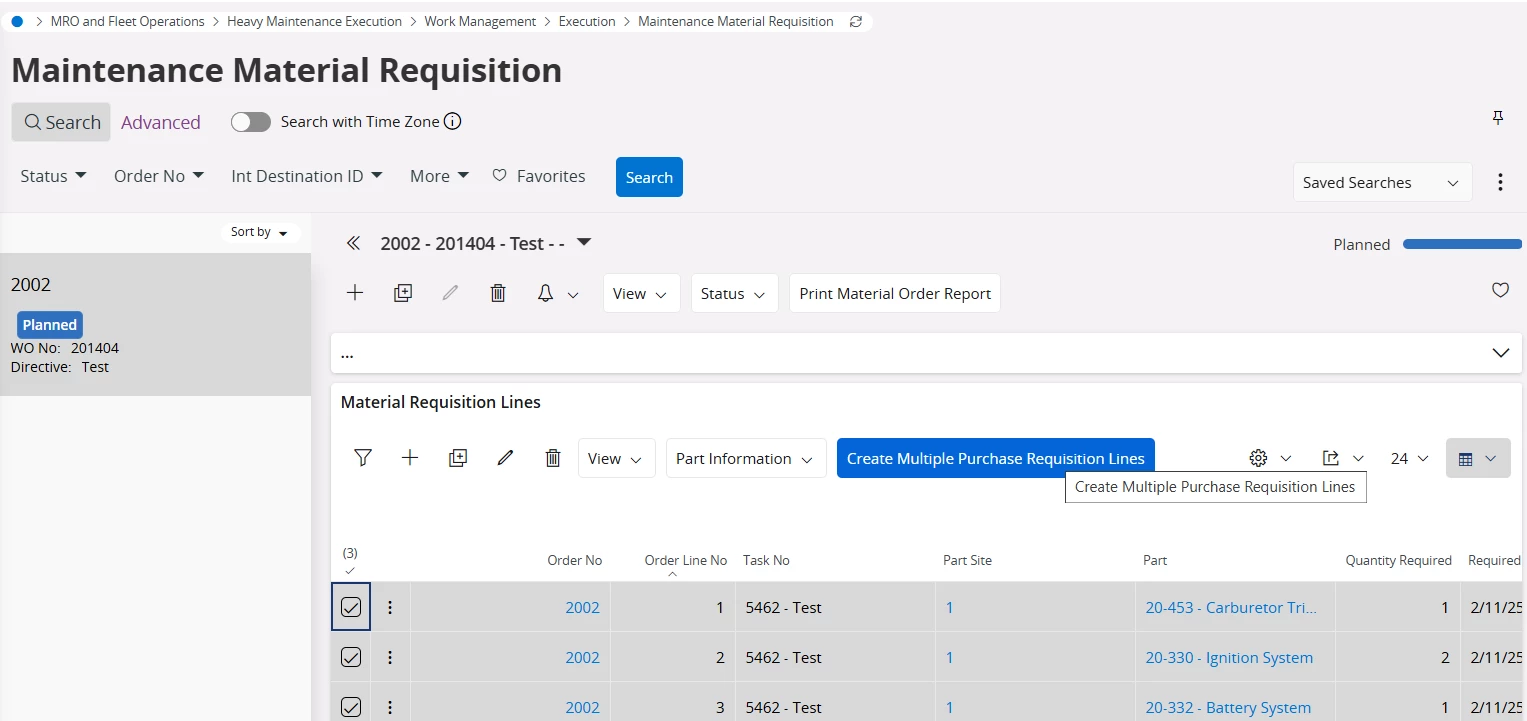Click Create Multiple Purchase Requisition Lines button
This screenshot has height=721, width=1527.
tap(995, 458)
